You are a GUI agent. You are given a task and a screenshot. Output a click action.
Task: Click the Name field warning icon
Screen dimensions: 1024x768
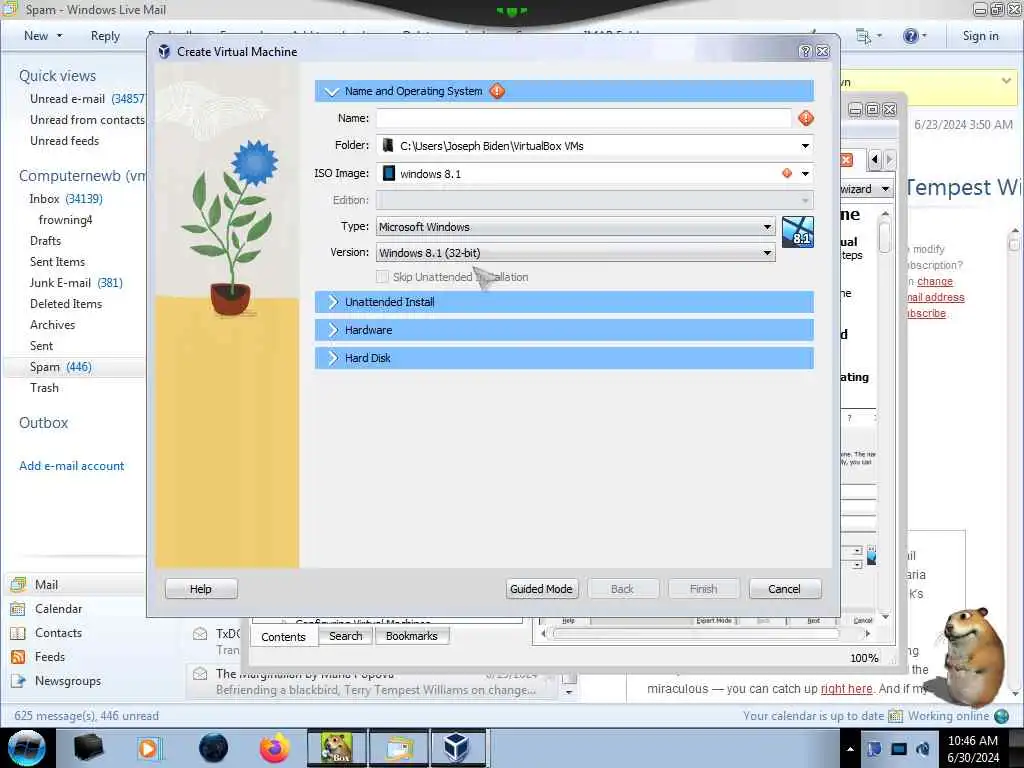click(806, 118)
